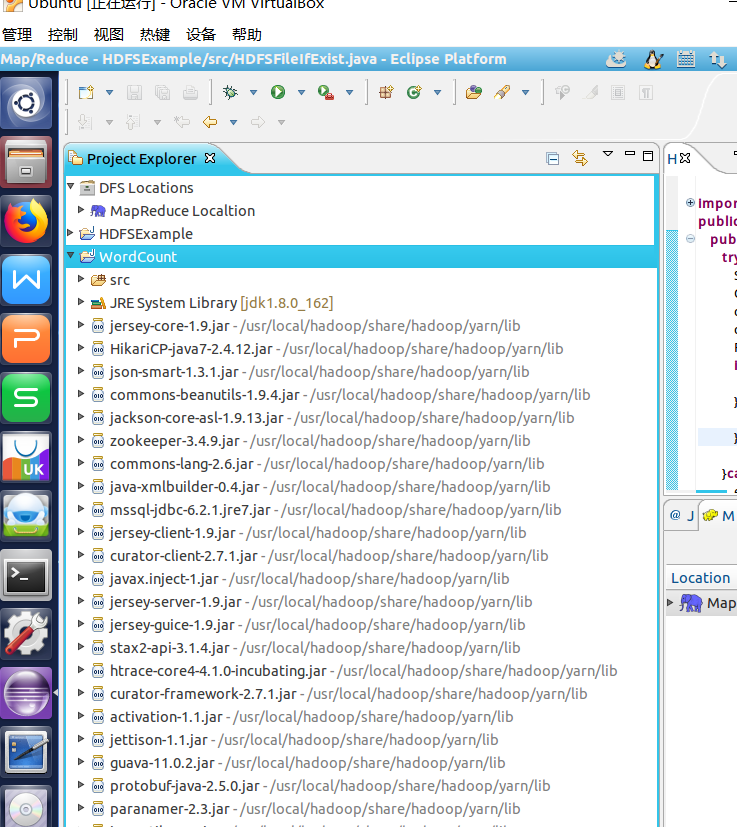This screenshot has width=737, height=827.
Task: Click the New wizard icon in toolbar
Action: coord(86,93)
